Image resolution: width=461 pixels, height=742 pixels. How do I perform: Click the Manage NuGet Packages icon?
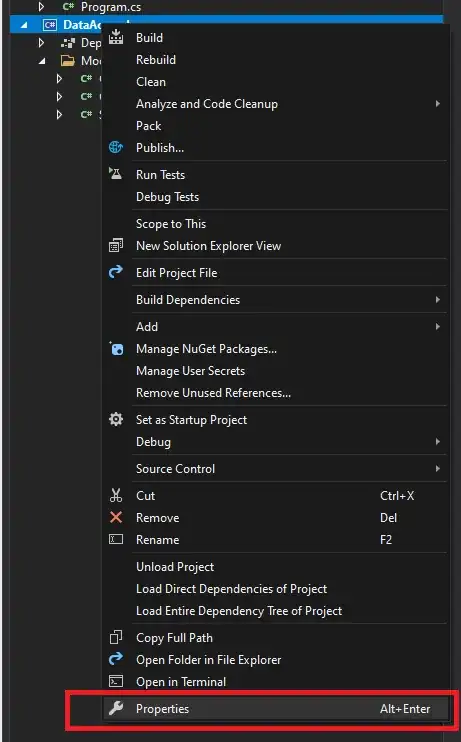116,349
